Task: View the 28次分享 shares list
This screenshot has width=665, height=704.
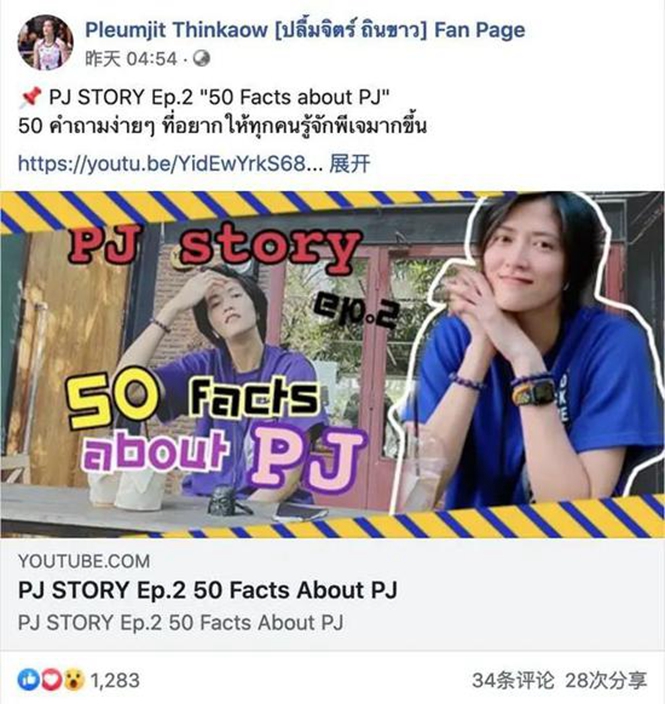Action: point(606,680)
